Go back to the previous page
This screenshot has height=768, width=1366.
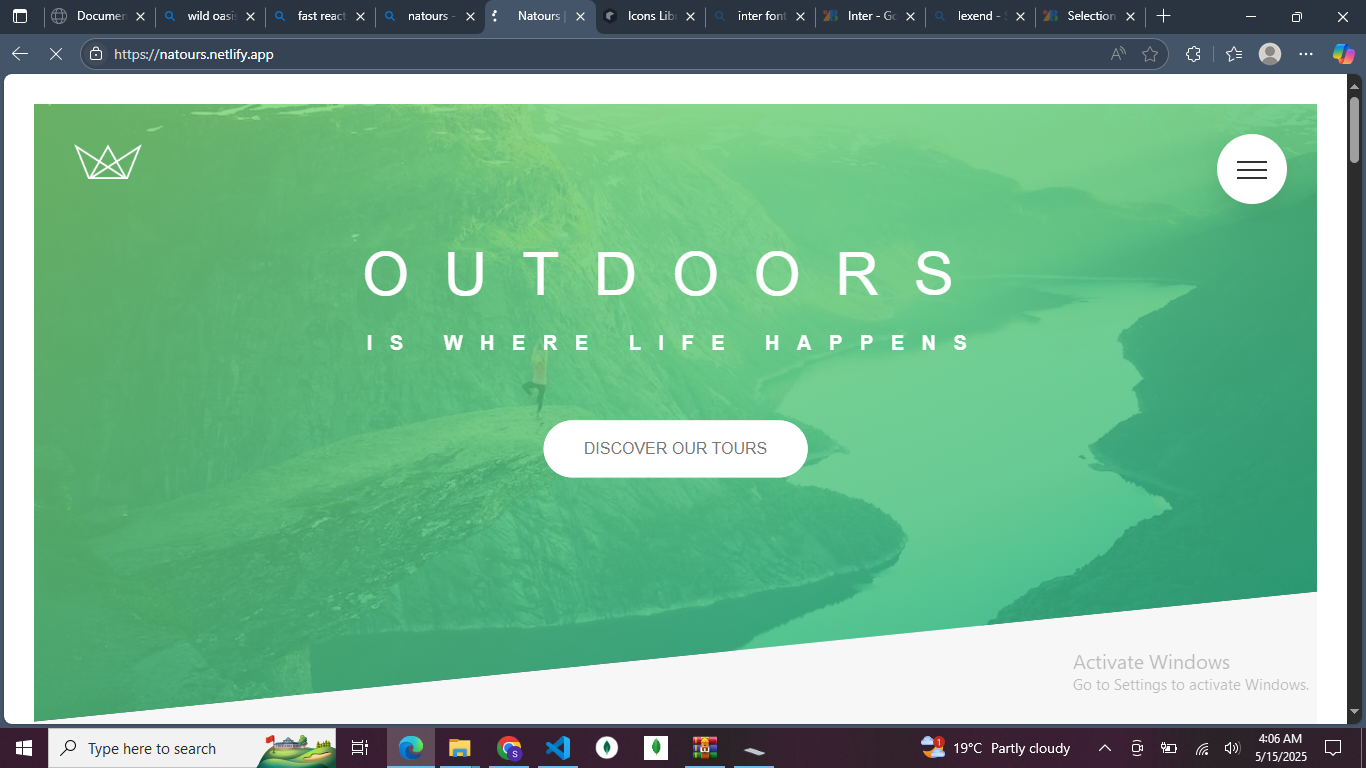(20, 54)
